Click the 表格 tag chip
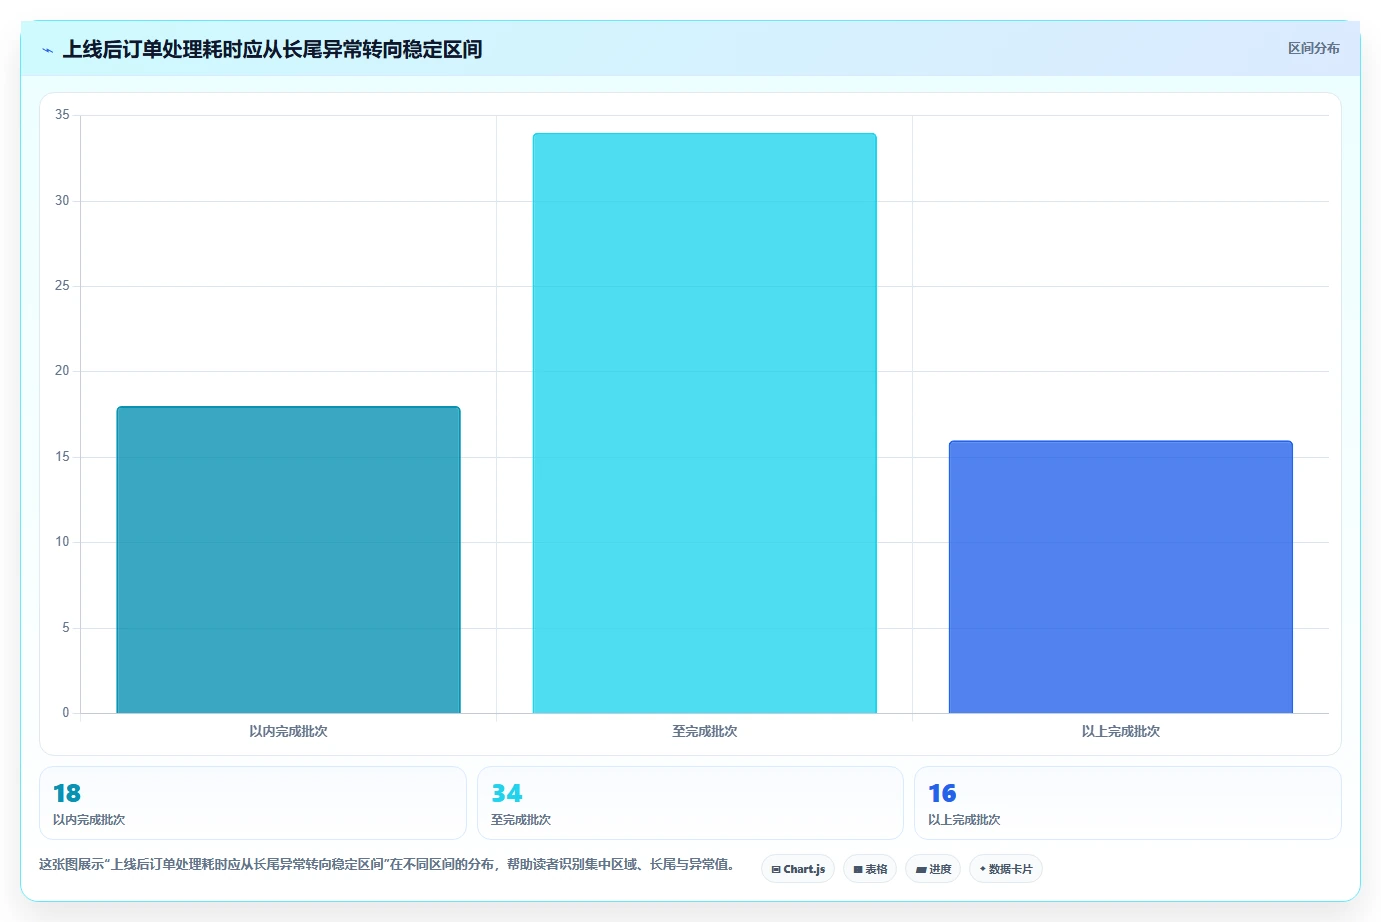 [870, 869]
